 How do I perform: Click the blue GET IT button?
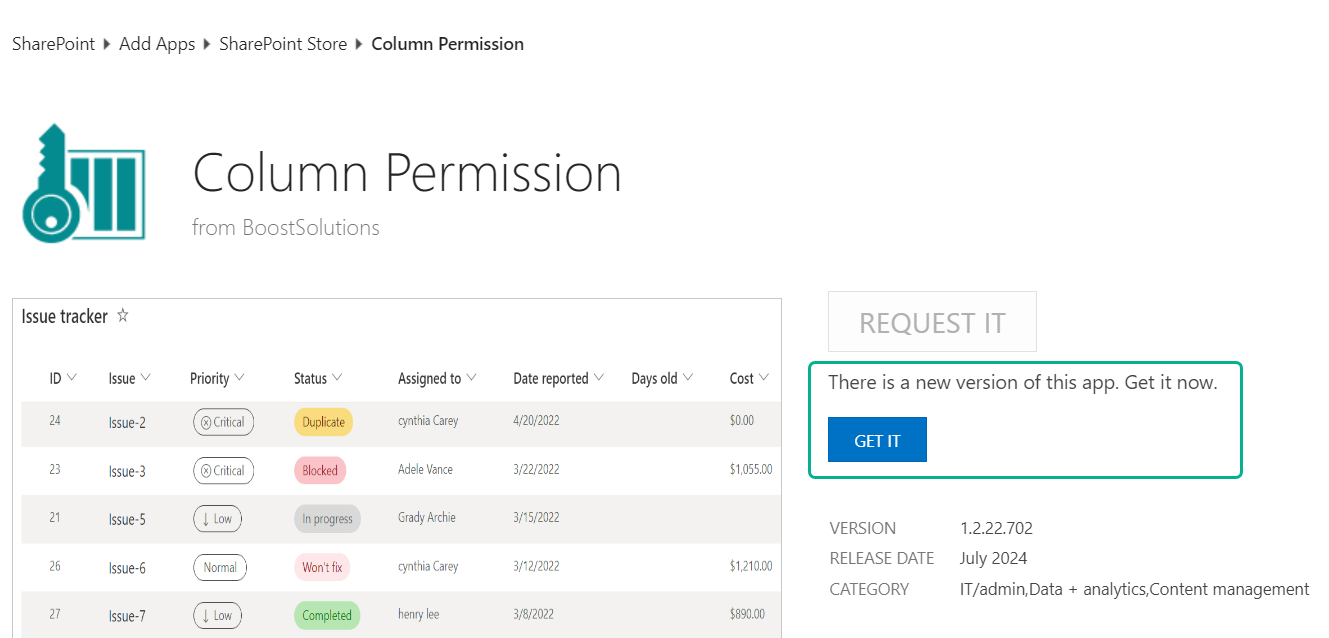point(877,440)
